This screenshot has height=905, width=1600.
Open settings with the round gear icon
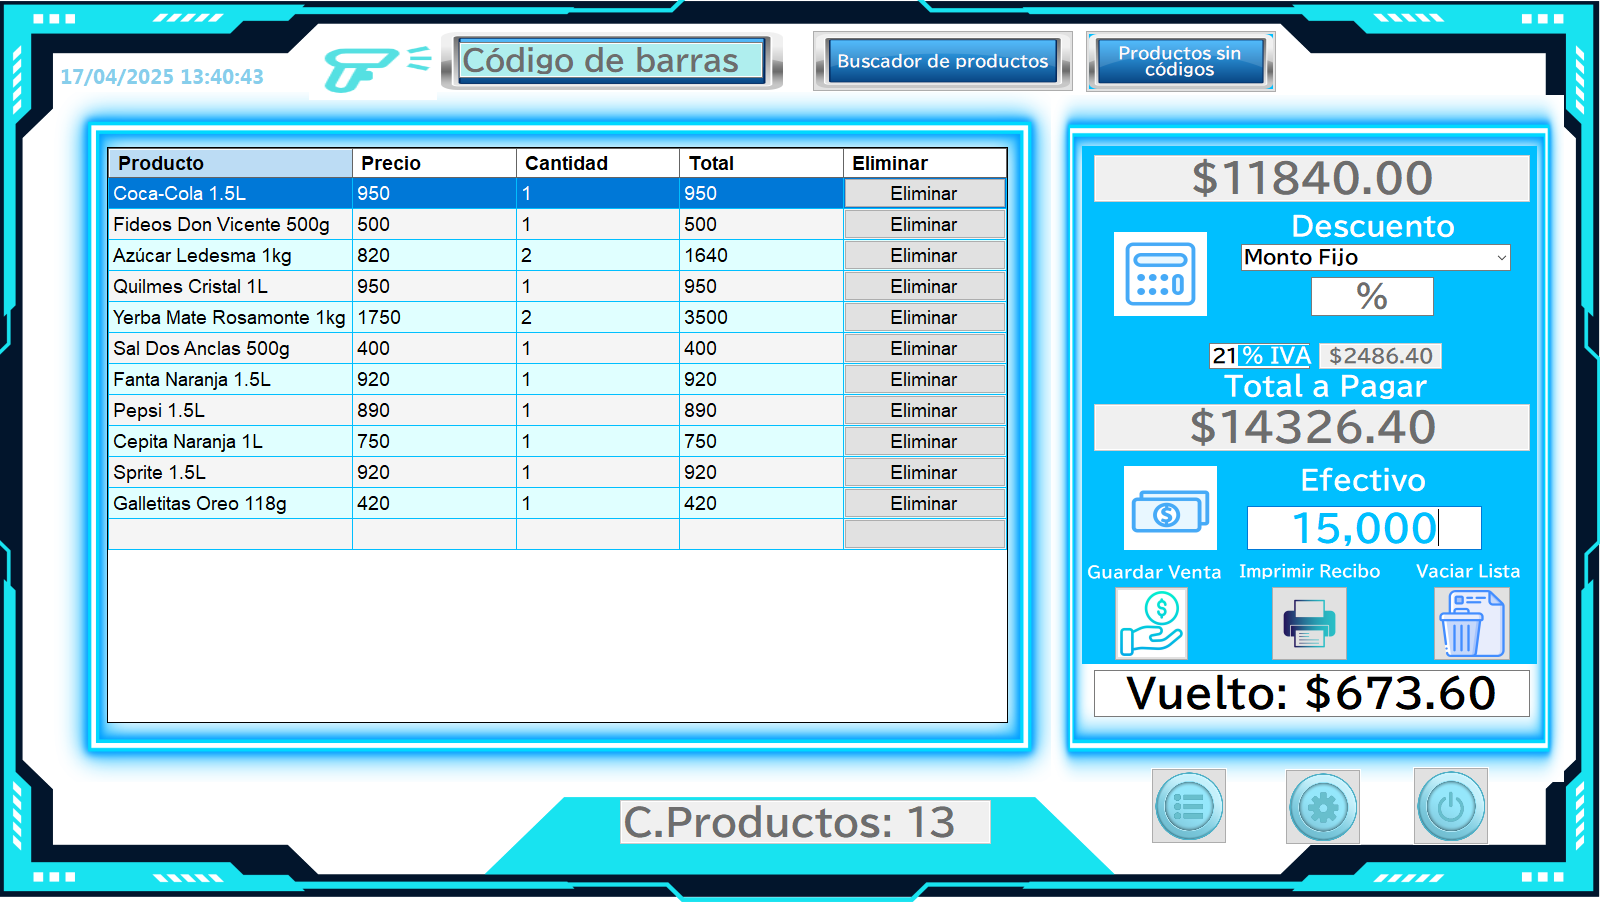pos(1322,806)
